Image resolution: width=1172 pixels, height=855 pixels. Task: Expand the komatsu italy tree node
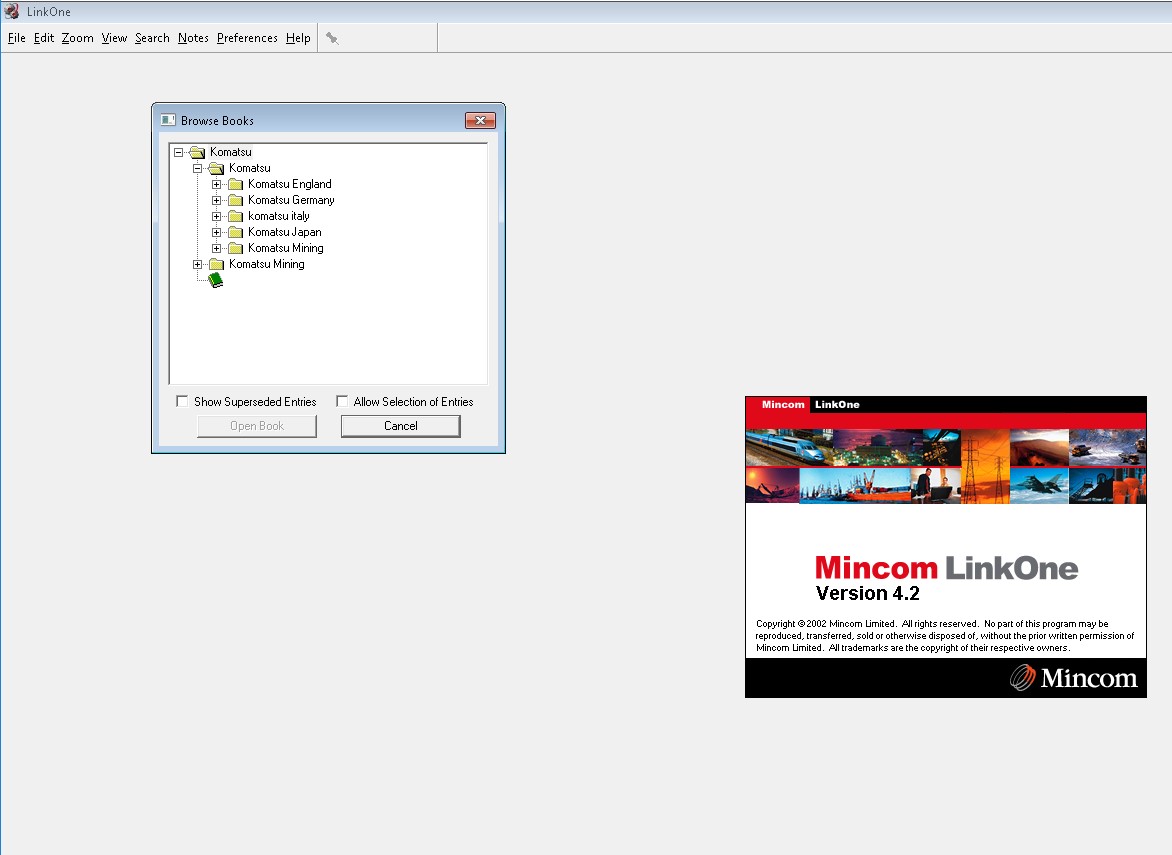point(216,216)
